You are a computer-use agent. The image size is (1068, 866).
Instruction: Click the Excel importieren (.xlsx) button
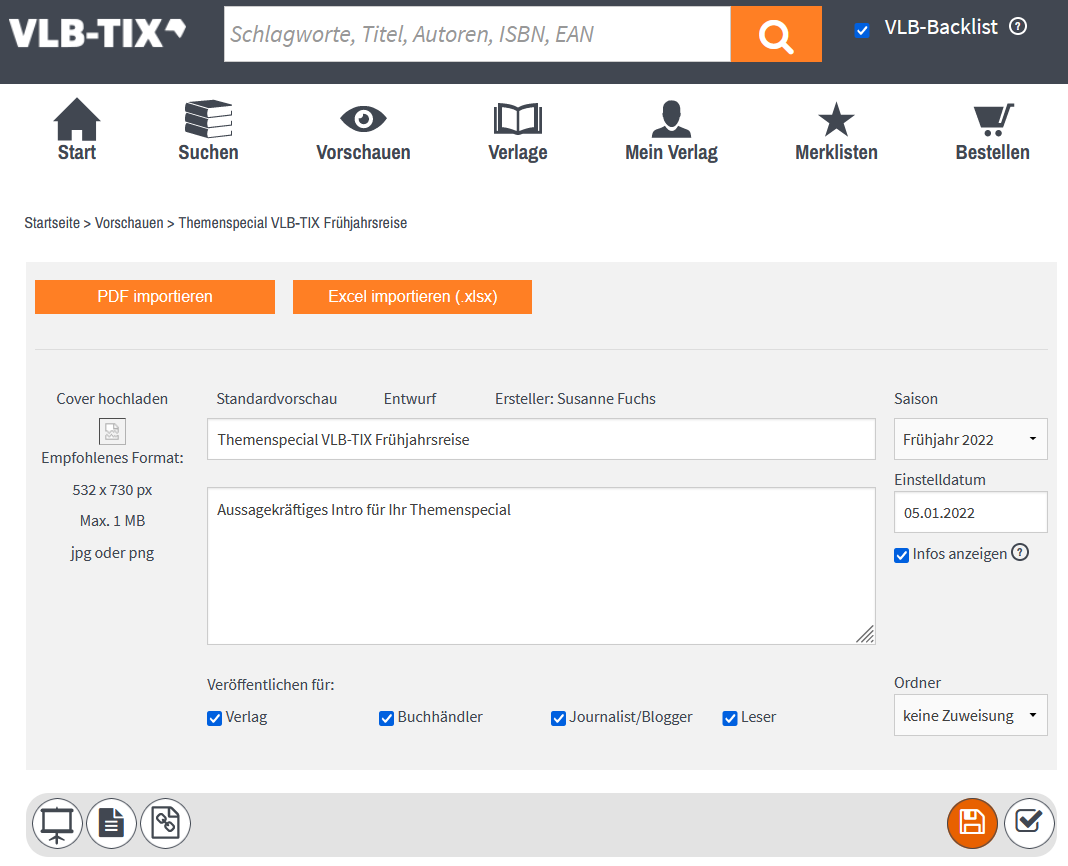(x=412, y=297)
